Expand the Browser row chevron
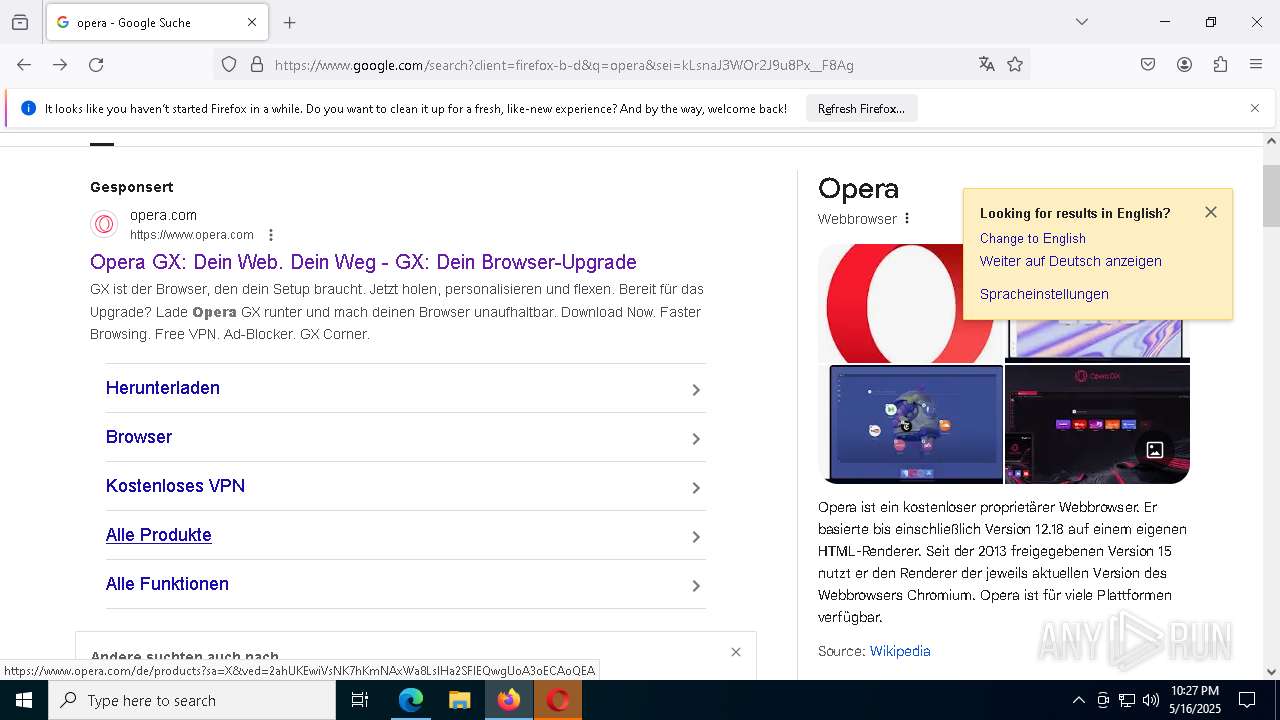The width and height of the screenshot is (1280, 720). click(696, 439)
